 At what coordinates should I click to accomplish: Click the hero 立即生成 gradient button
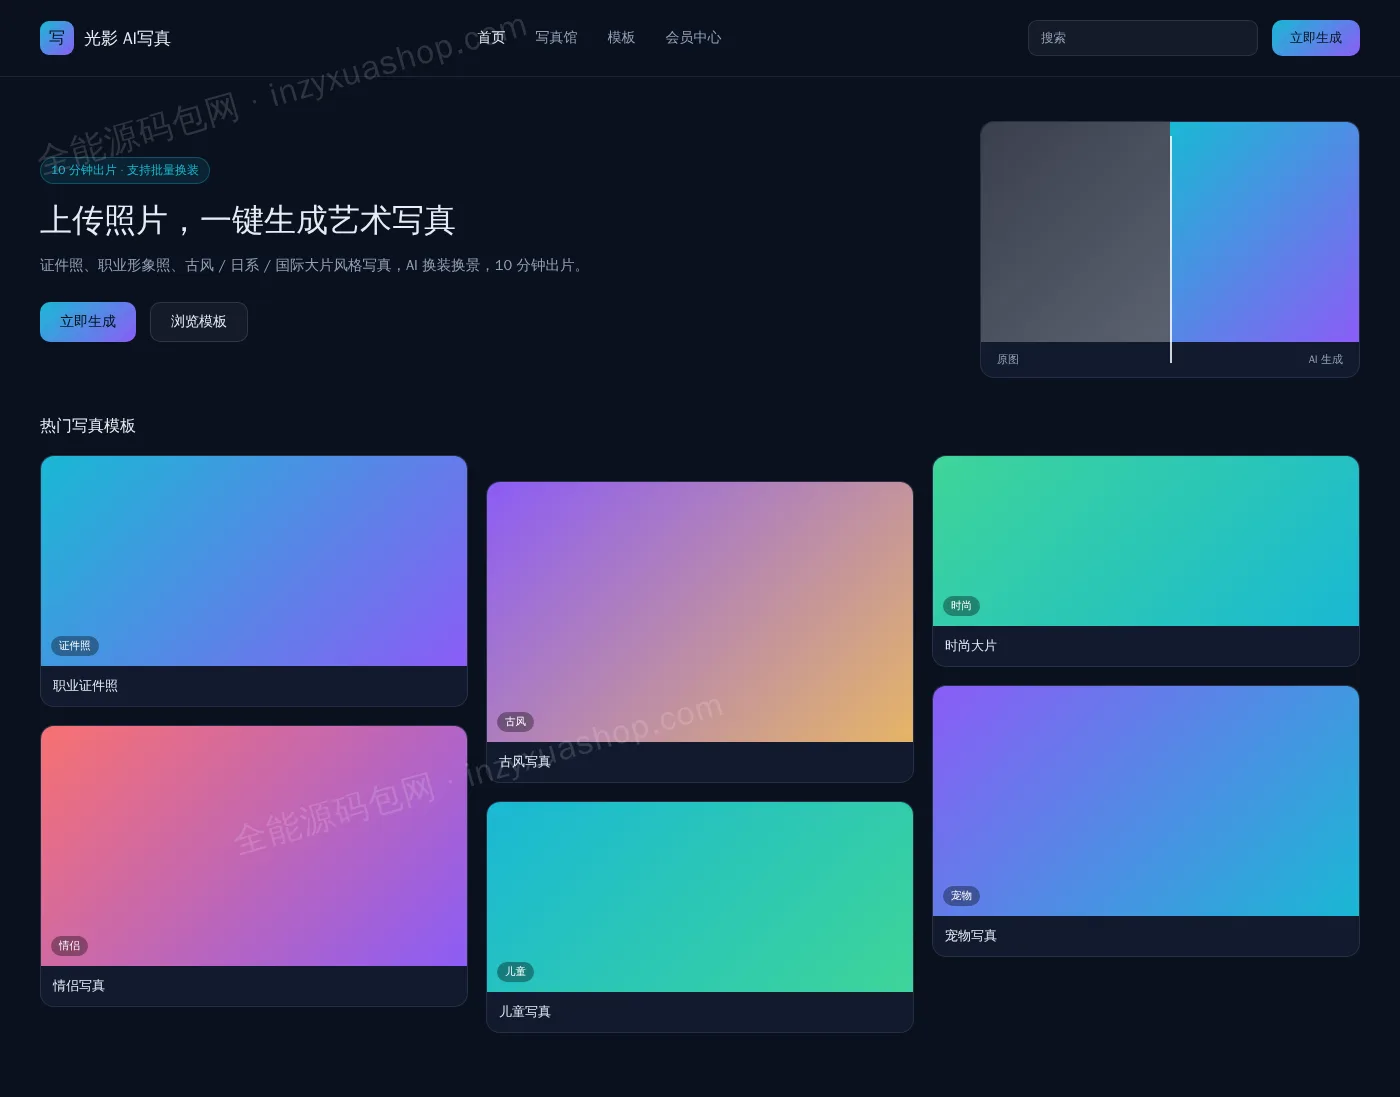pyautogui.click(x=88, y=322)
